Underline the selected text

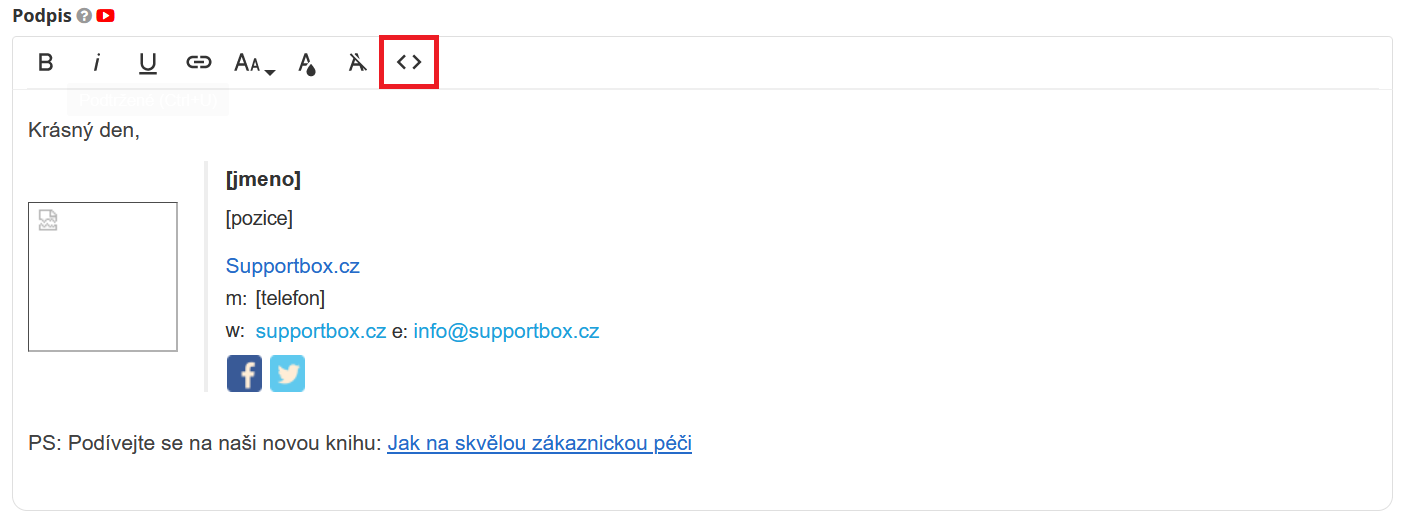(148, 63)
